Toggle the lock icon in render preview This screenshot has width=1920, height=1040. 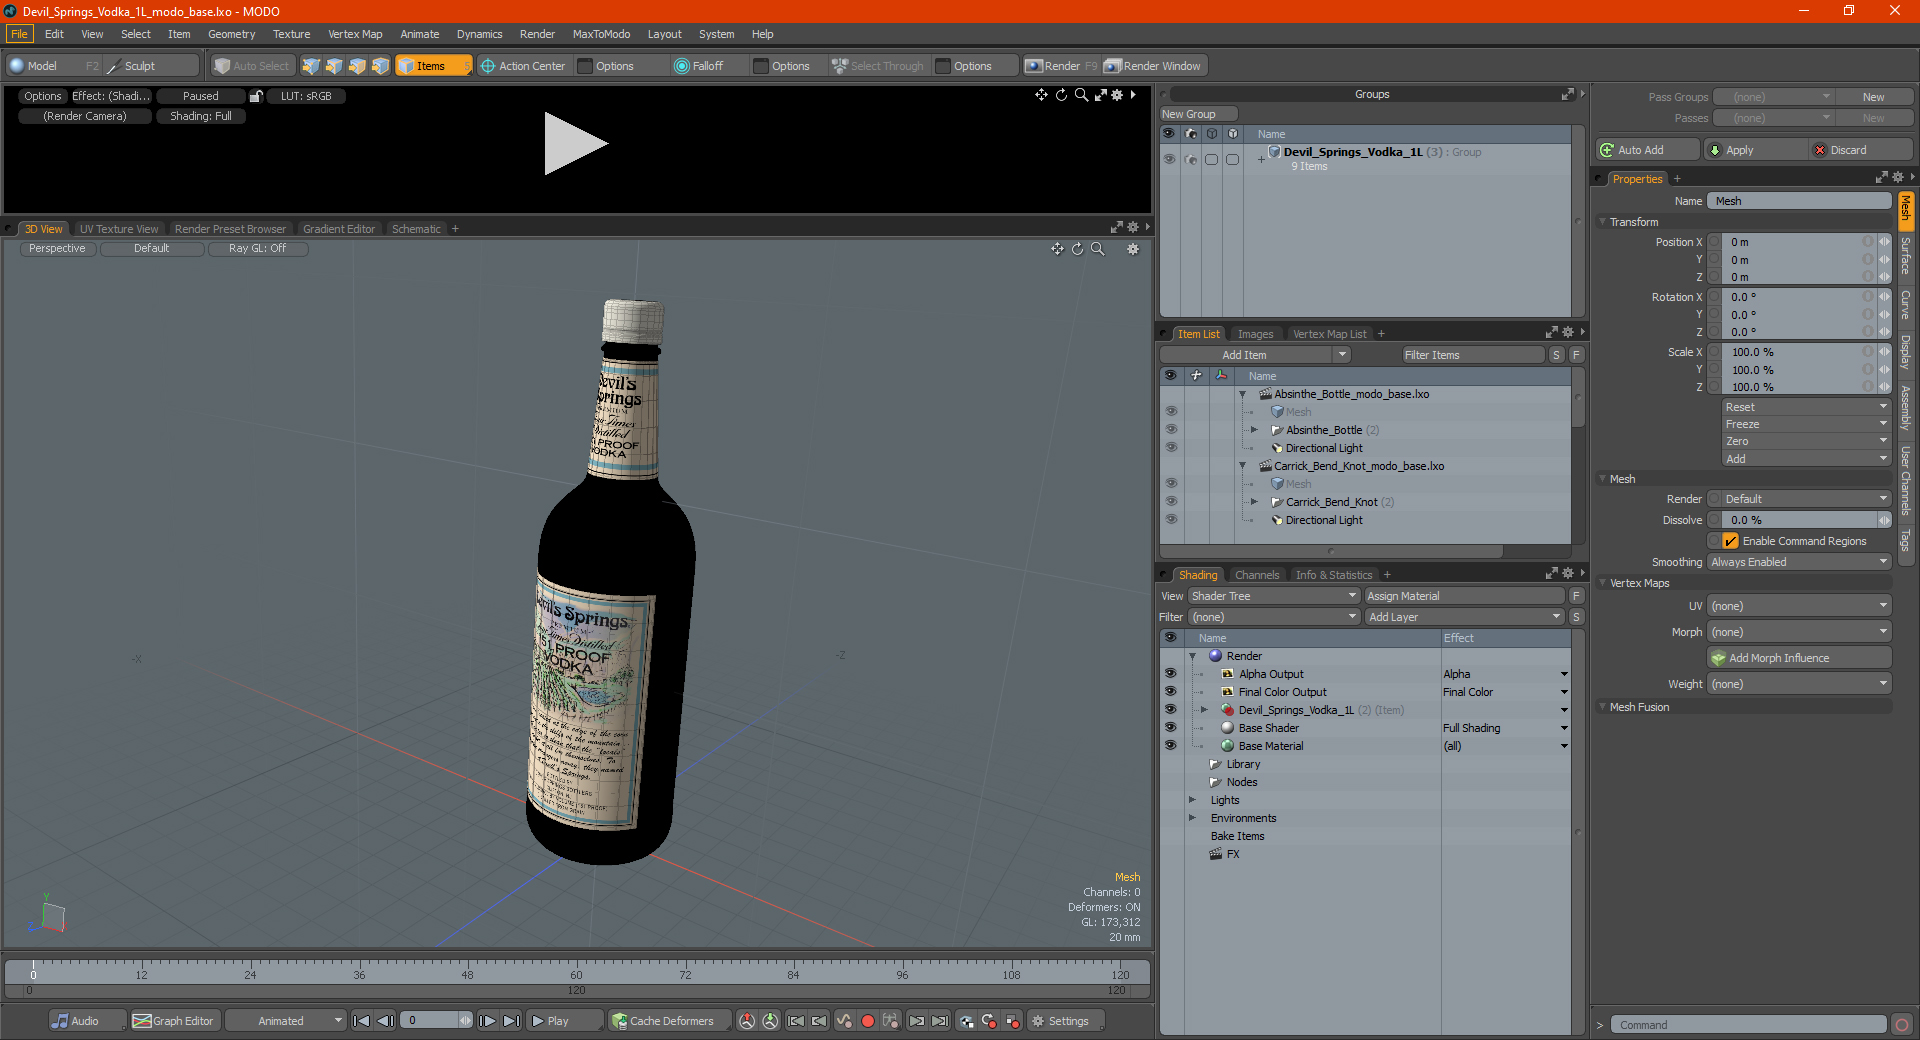click(256, 96)
